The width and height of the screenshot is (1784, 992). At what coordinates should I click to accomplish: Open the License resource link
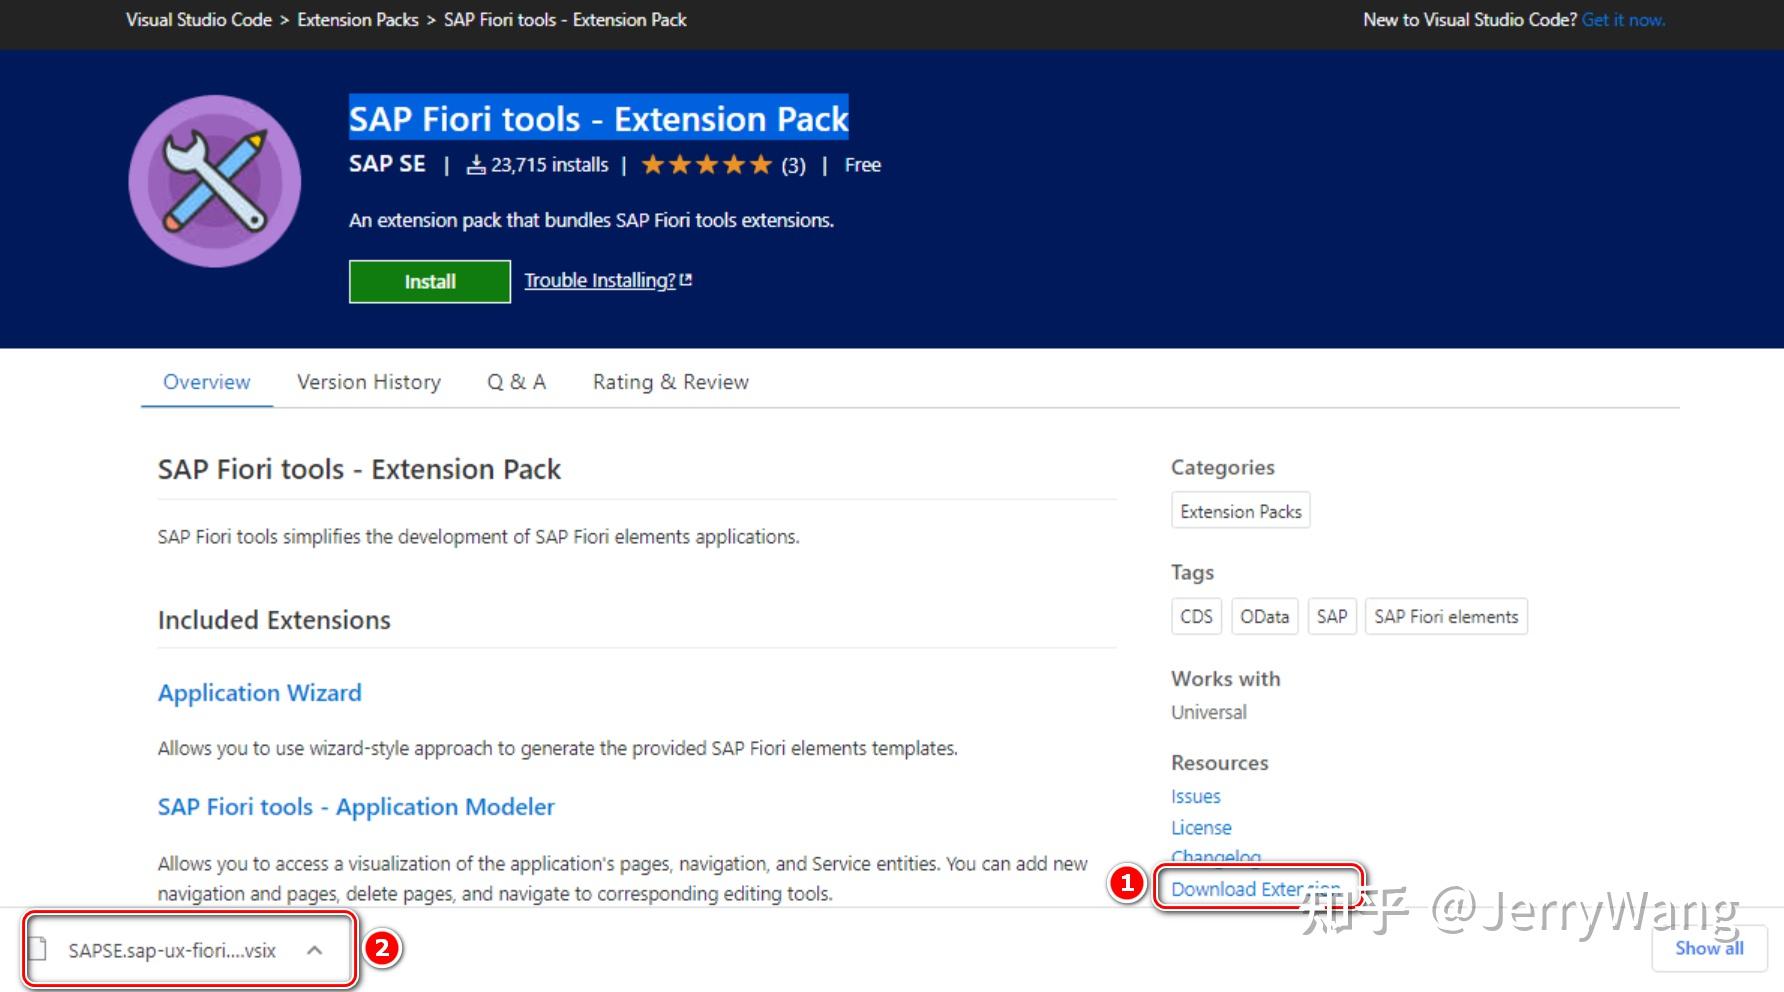(x=1201, y=827)
